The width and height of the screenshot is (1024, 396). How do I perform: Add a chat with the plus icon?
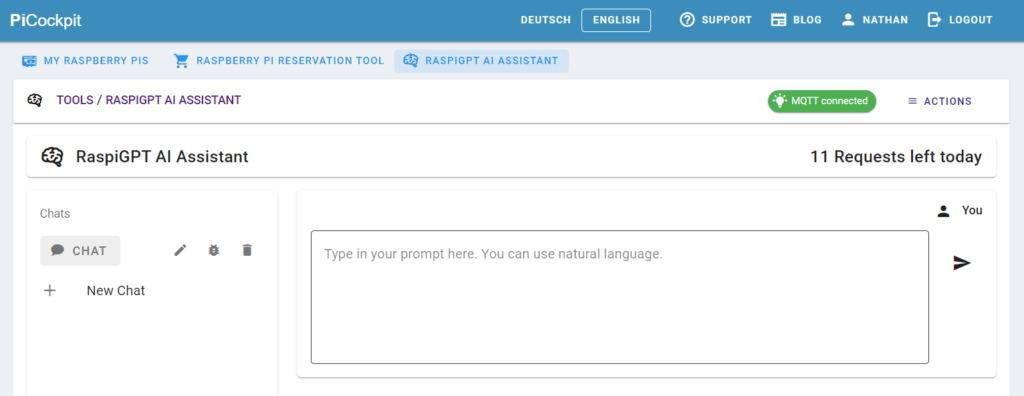pos(49,291)
